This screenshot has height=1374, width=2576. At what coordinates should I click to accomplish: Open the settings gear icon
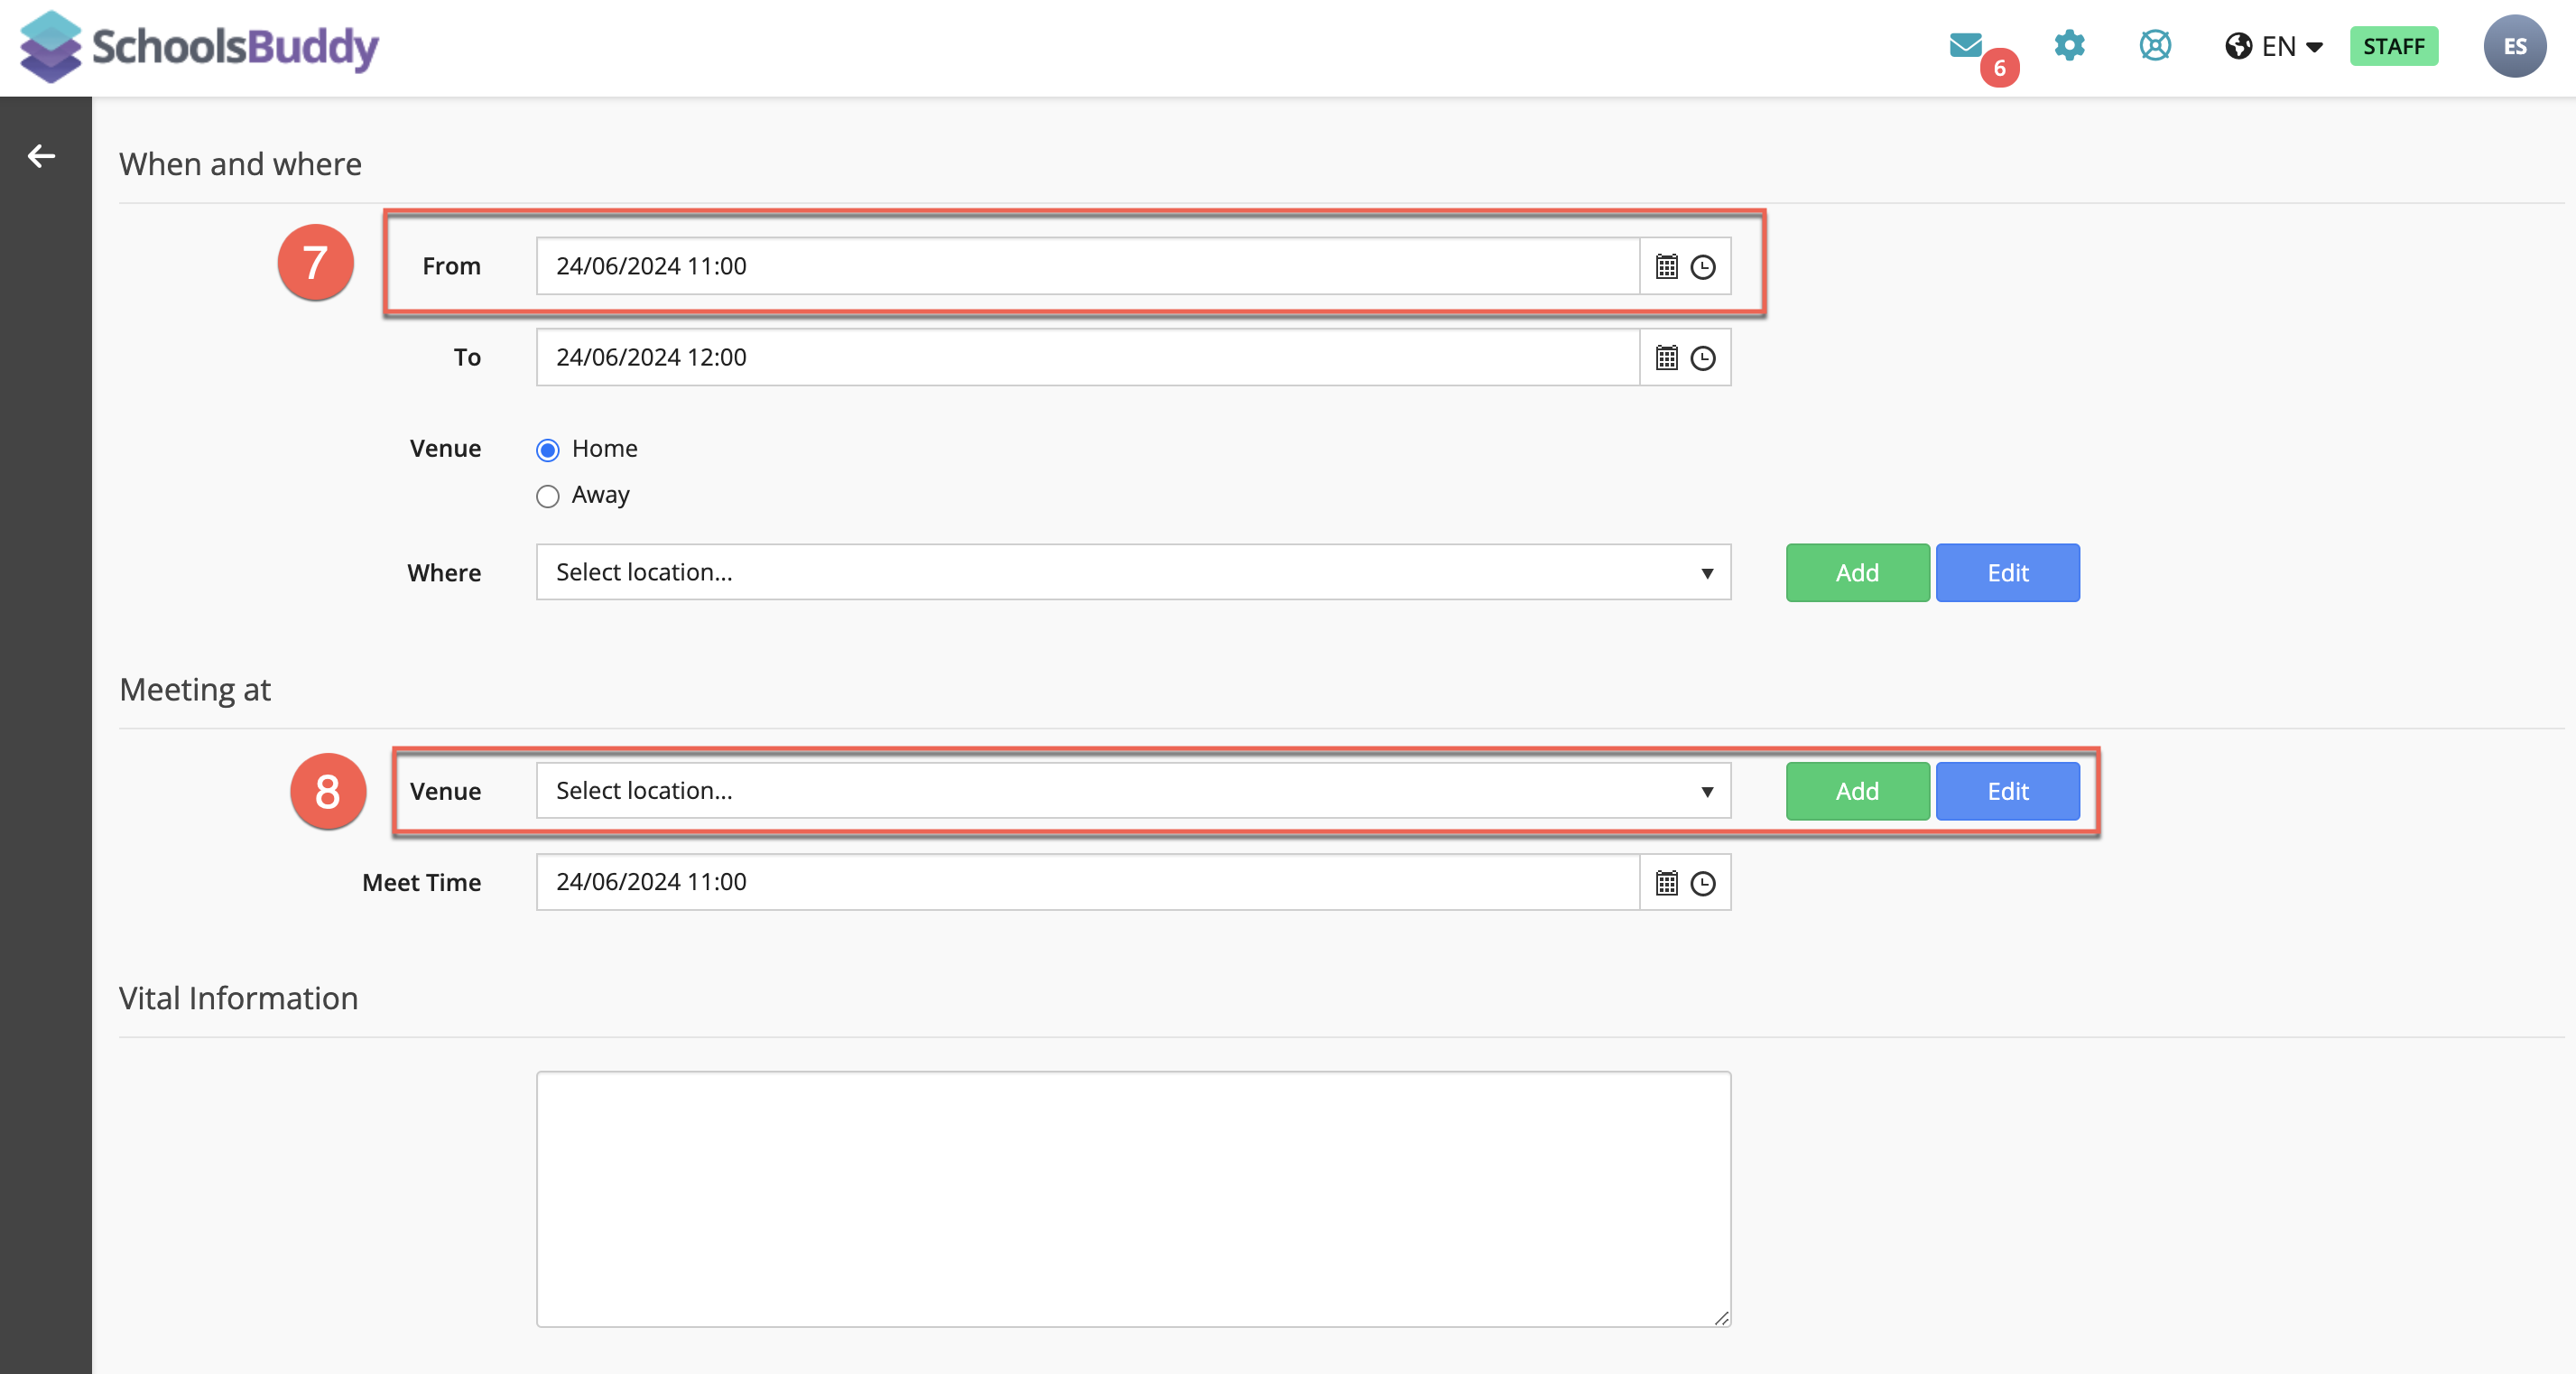(x=2069, y=45)
